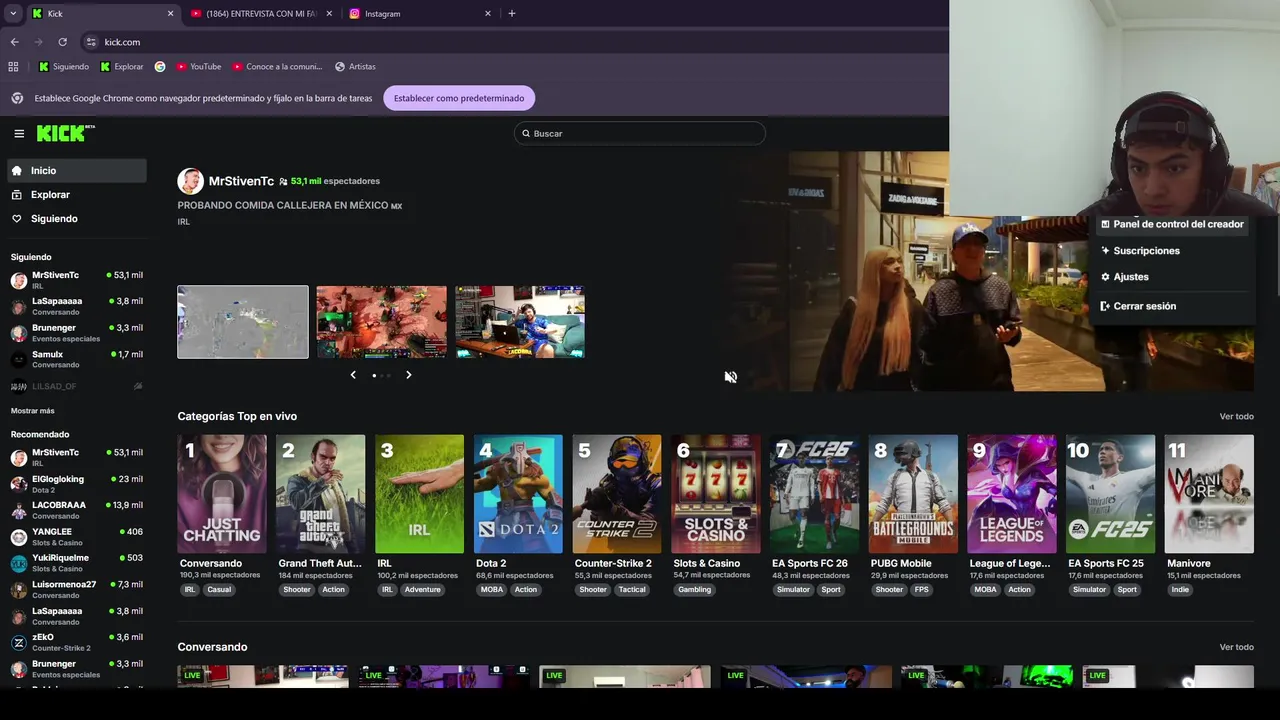Open Luisormeno27 recommended channel
1280x720 pixels.
[77, 589]
